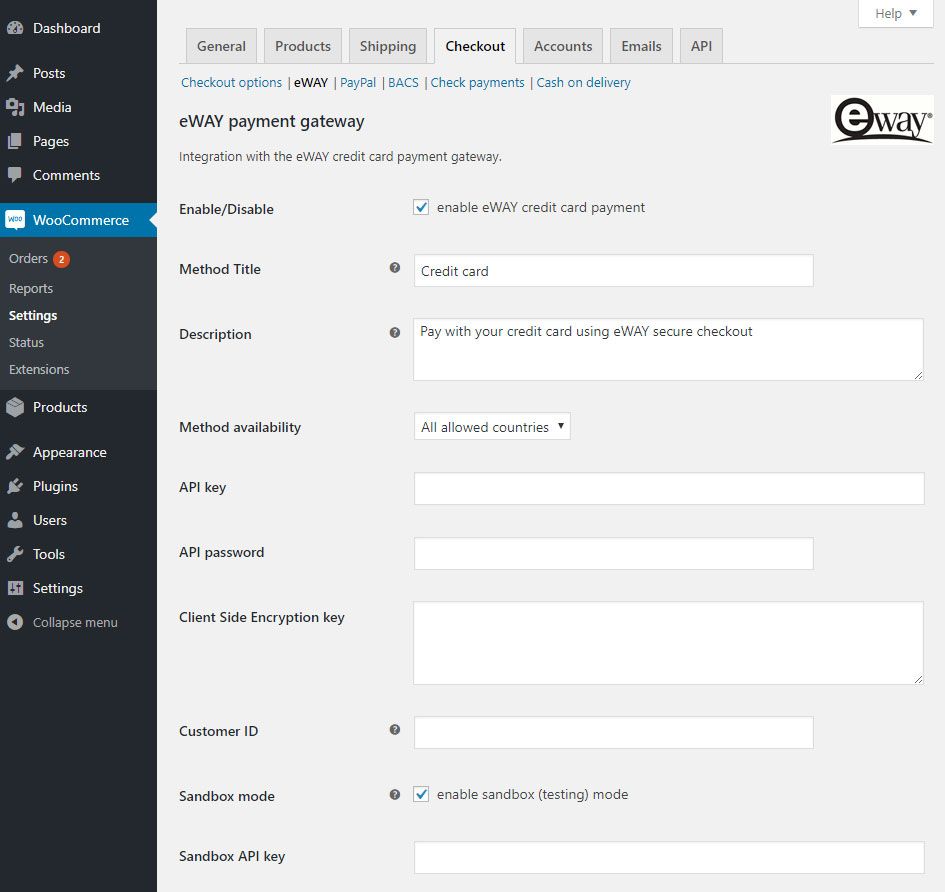Screen dimensions: 945x892
Task: Click the Plugins plug icon
Action: (15, 486)
